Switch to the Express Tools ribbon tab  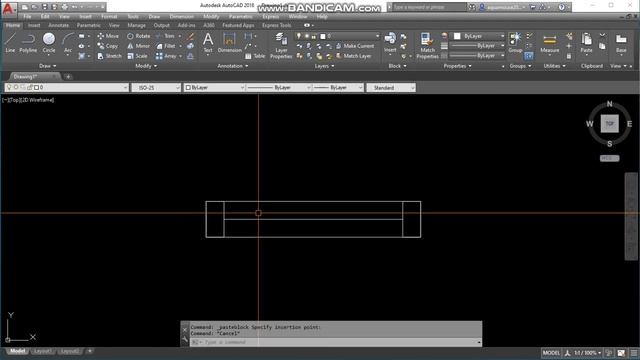(x=276, y=25)
